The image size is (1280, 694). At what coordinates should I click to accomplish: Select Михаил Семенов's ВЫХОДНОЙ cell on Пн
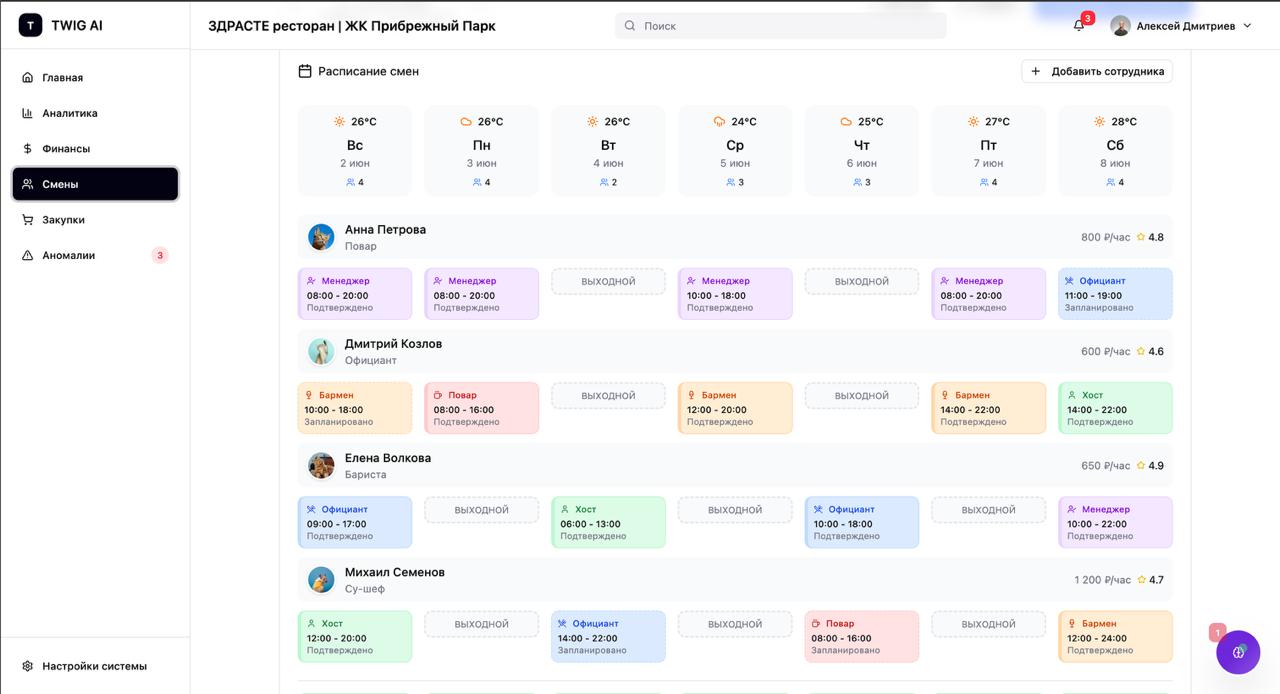[x=481, y=623]
